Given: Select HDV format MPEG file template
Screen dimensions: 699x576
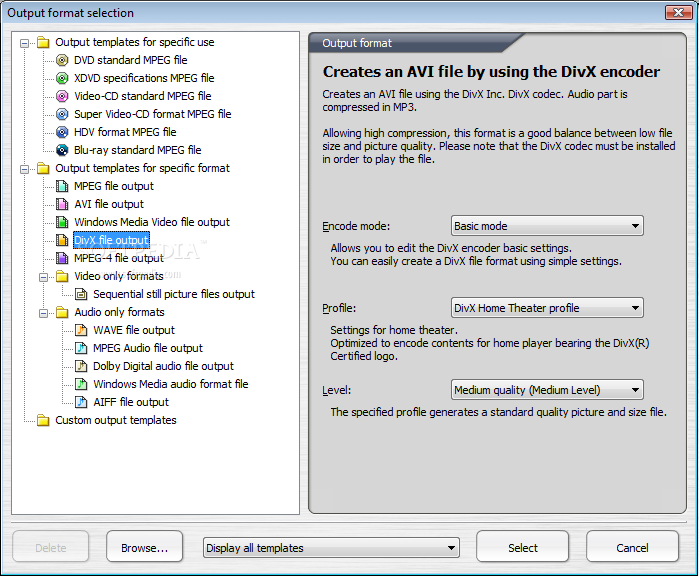Looking at the screenshot, I should pyautogui.click(x=125, y=132).
